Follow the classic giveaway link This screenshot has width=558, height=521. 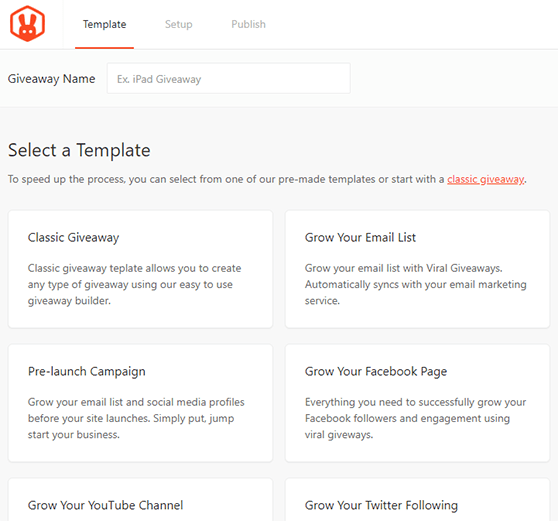click(485, 179)
